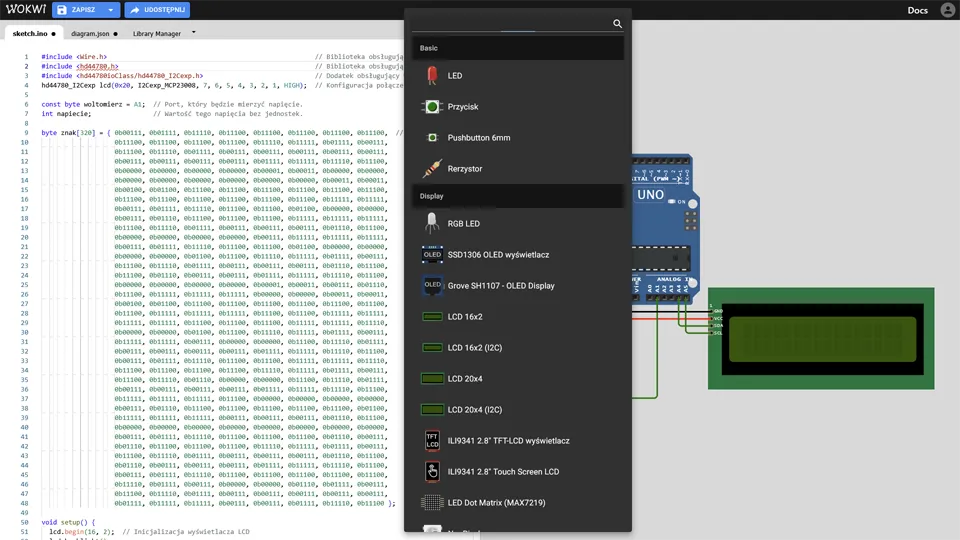Click the search magnifier icon
The width and height of the screenshot is (960, 540).
[617, 23]
